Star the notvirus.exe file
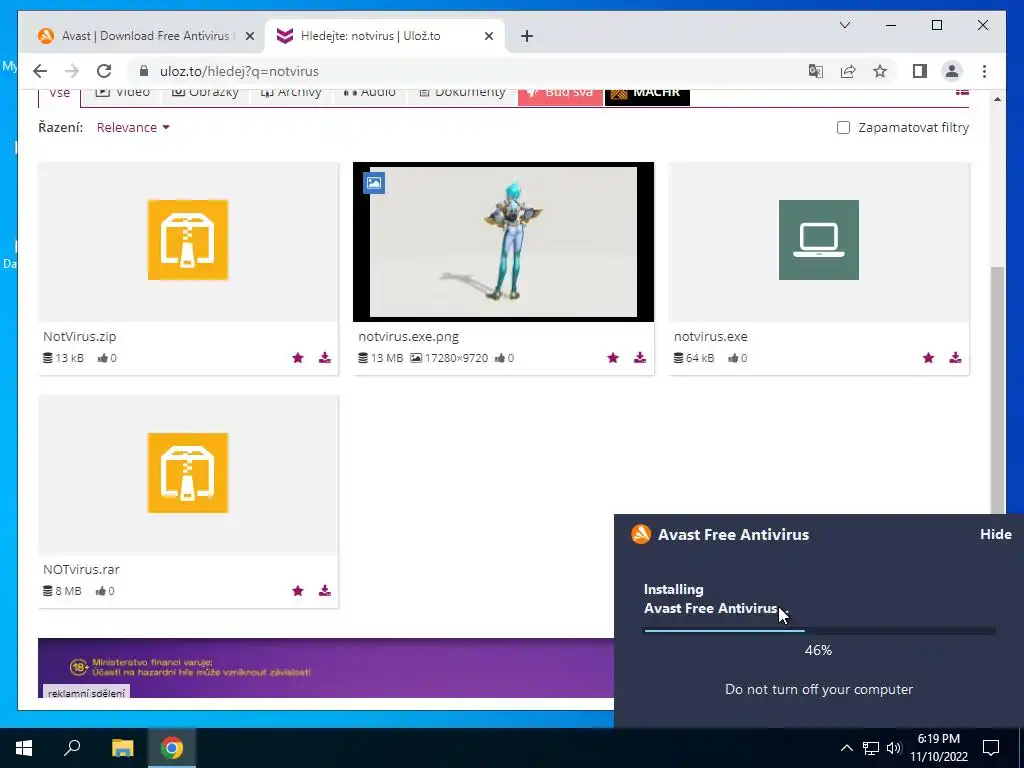The width and height of the screenshot is (1024, 768). coord(928,358)
